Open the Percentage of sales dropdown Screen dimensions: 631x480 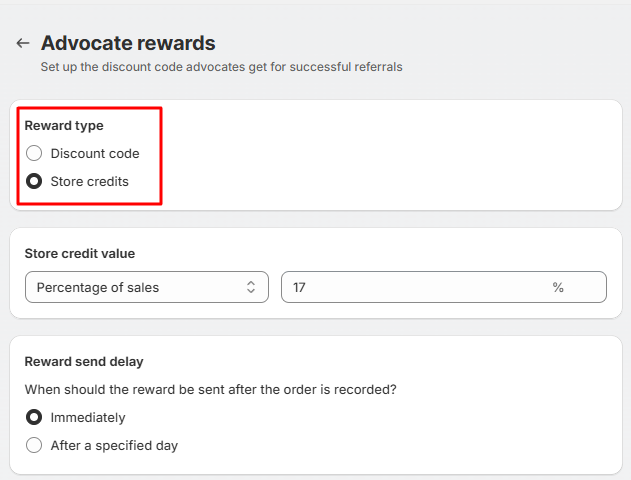coord(140,287)
